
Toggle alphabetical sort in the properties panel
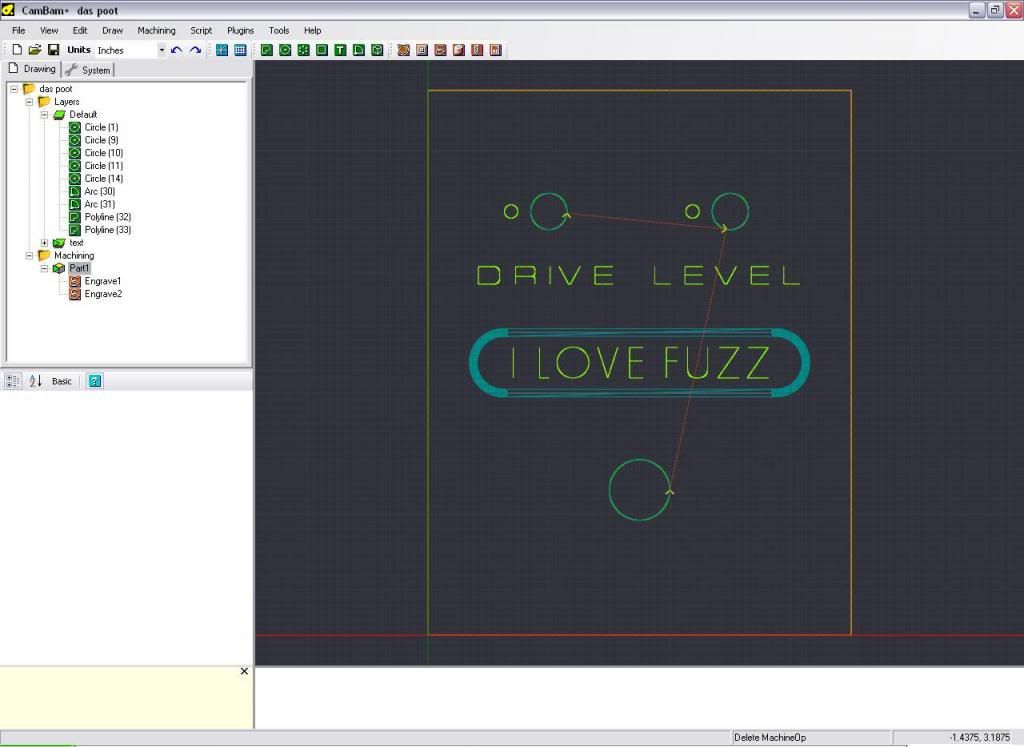[x=35, y=381]
